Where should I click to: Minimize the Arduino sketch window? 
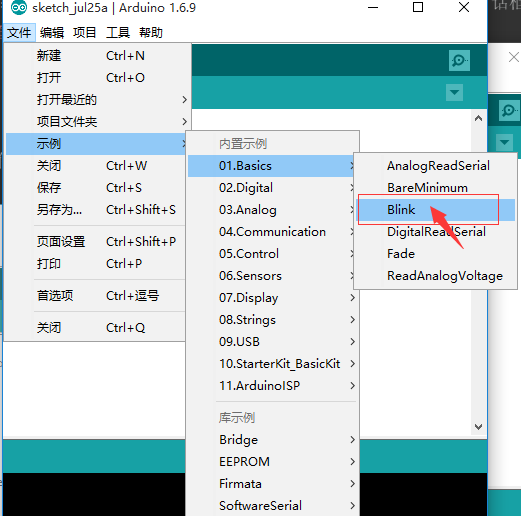(373, 7)
